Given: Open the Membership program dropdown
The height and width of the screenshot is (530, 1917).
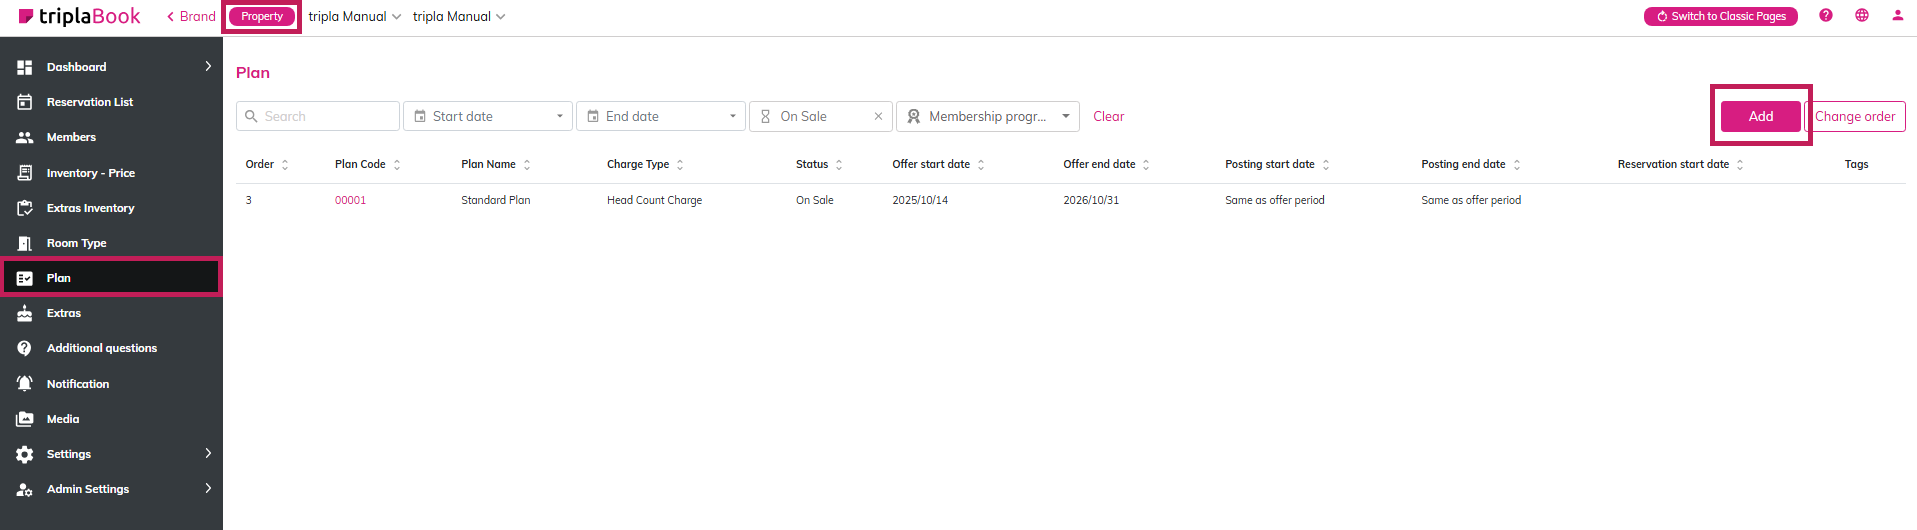Looking at the screenshot, I should pyautogui.click(x=987, y=117).
